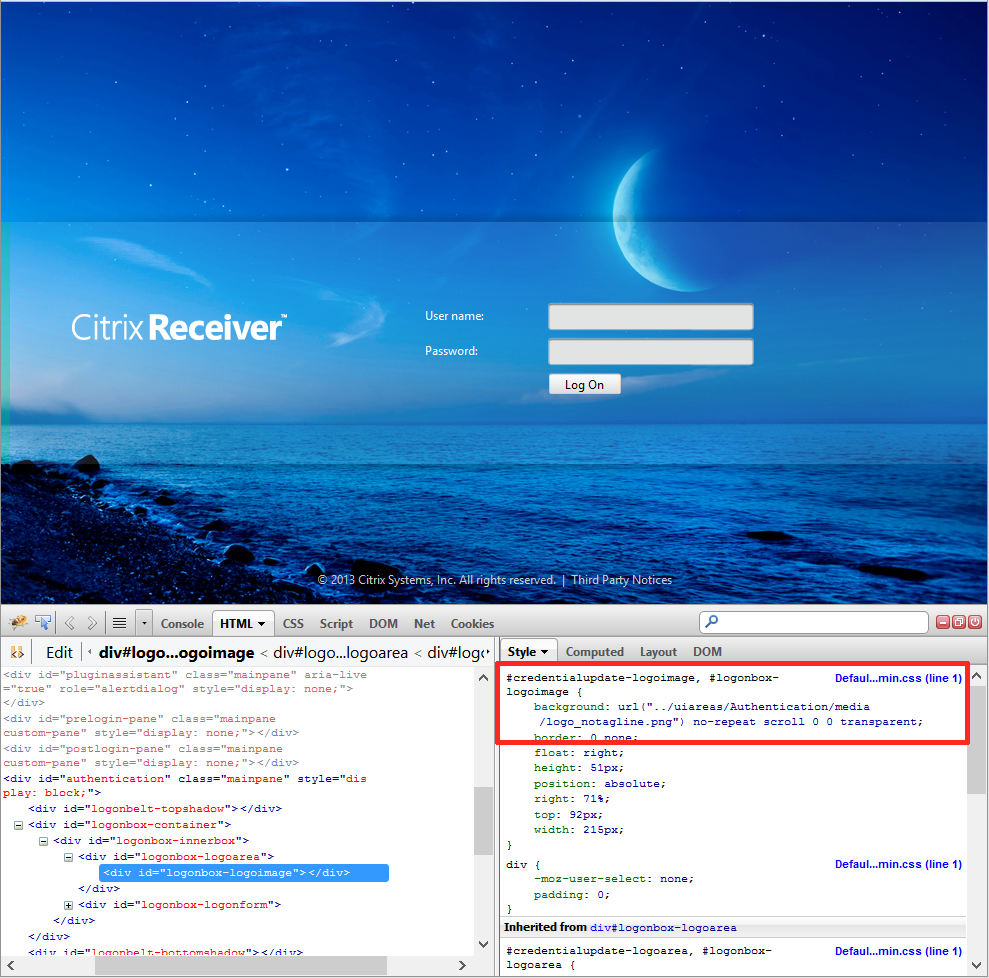Minimize the Firebug panel
Viewport: 989px width, 978px height.
[942, 622]
